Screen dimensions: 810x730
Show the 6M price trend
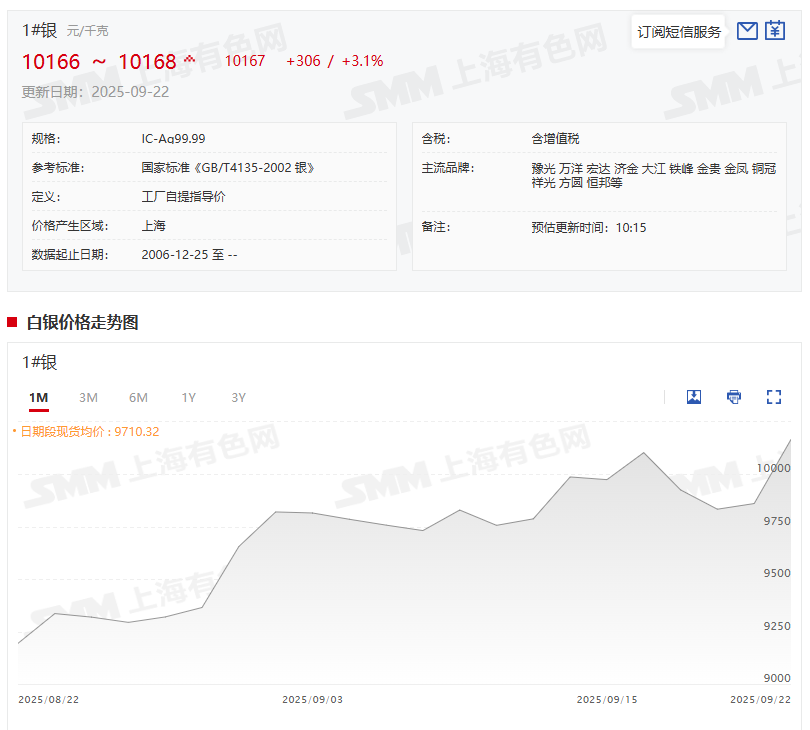point(138,398)
